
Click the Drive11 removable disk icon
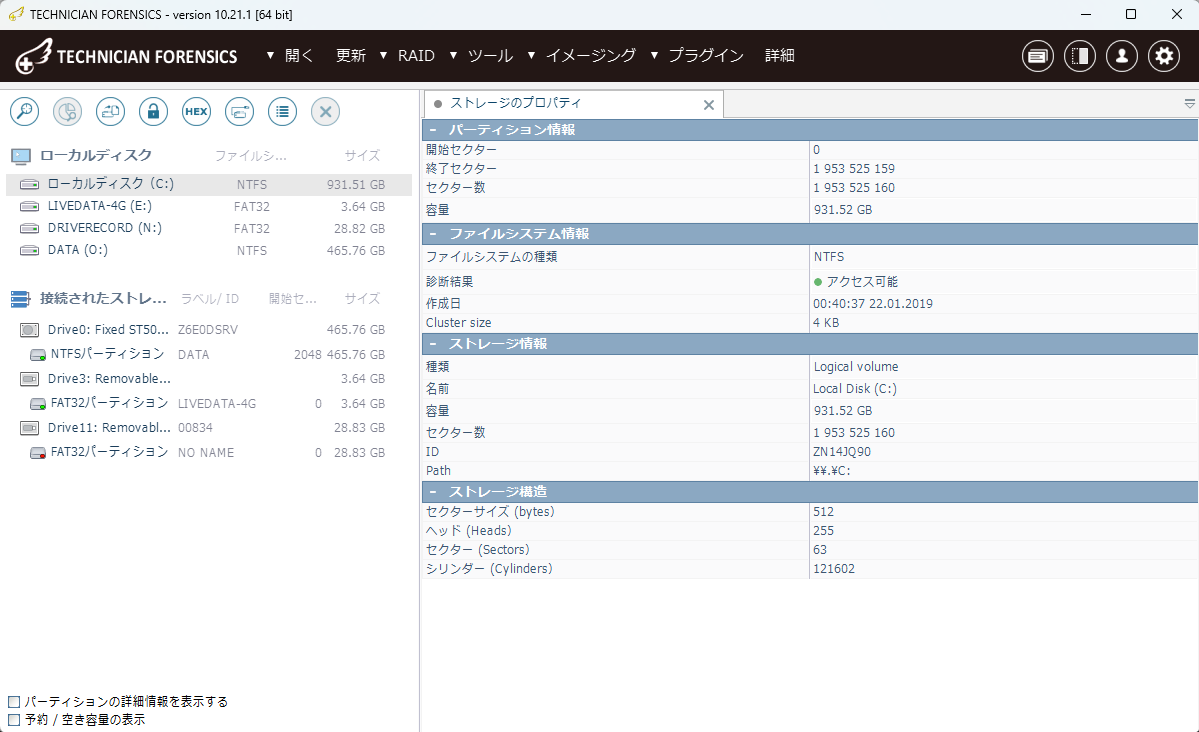[x=29, y=428]
